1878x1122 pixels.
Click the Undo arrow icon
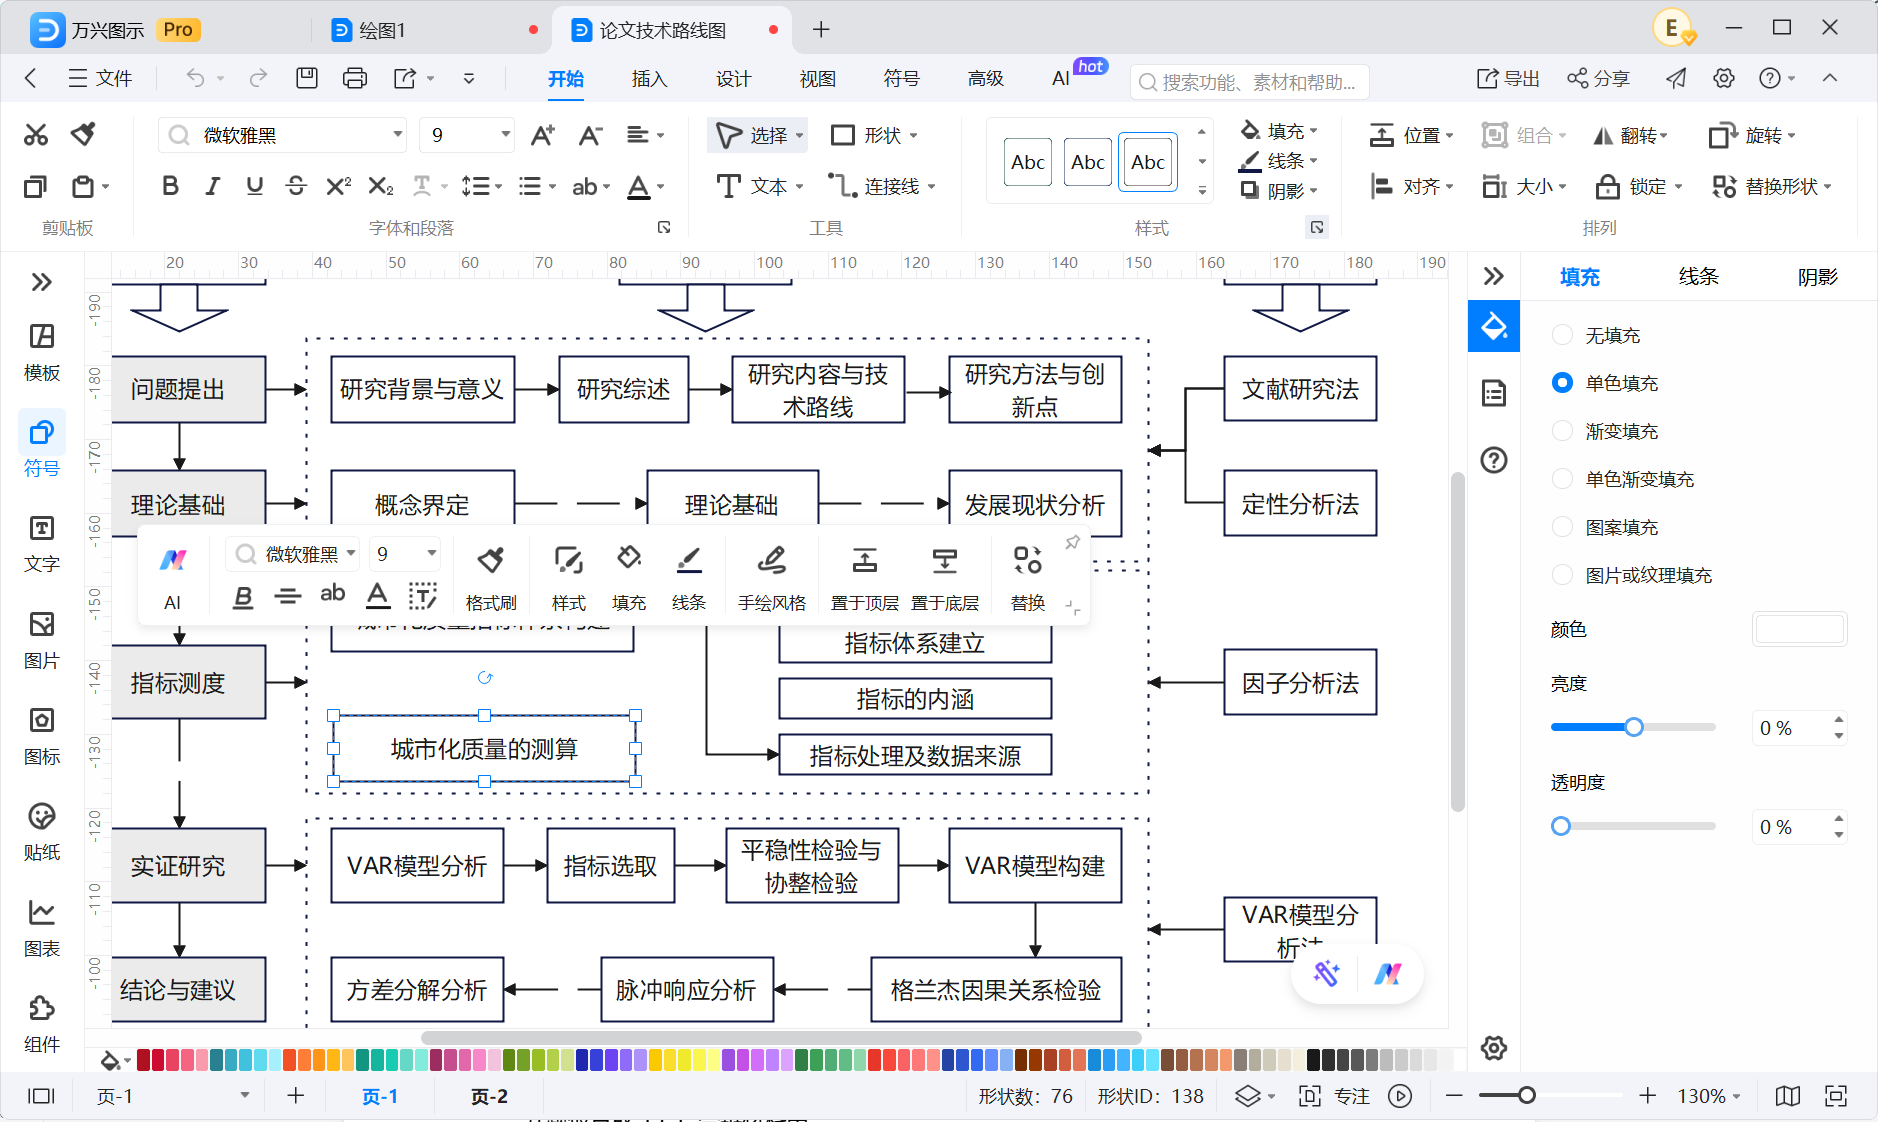pyautogui.click(x=195, y=78)
